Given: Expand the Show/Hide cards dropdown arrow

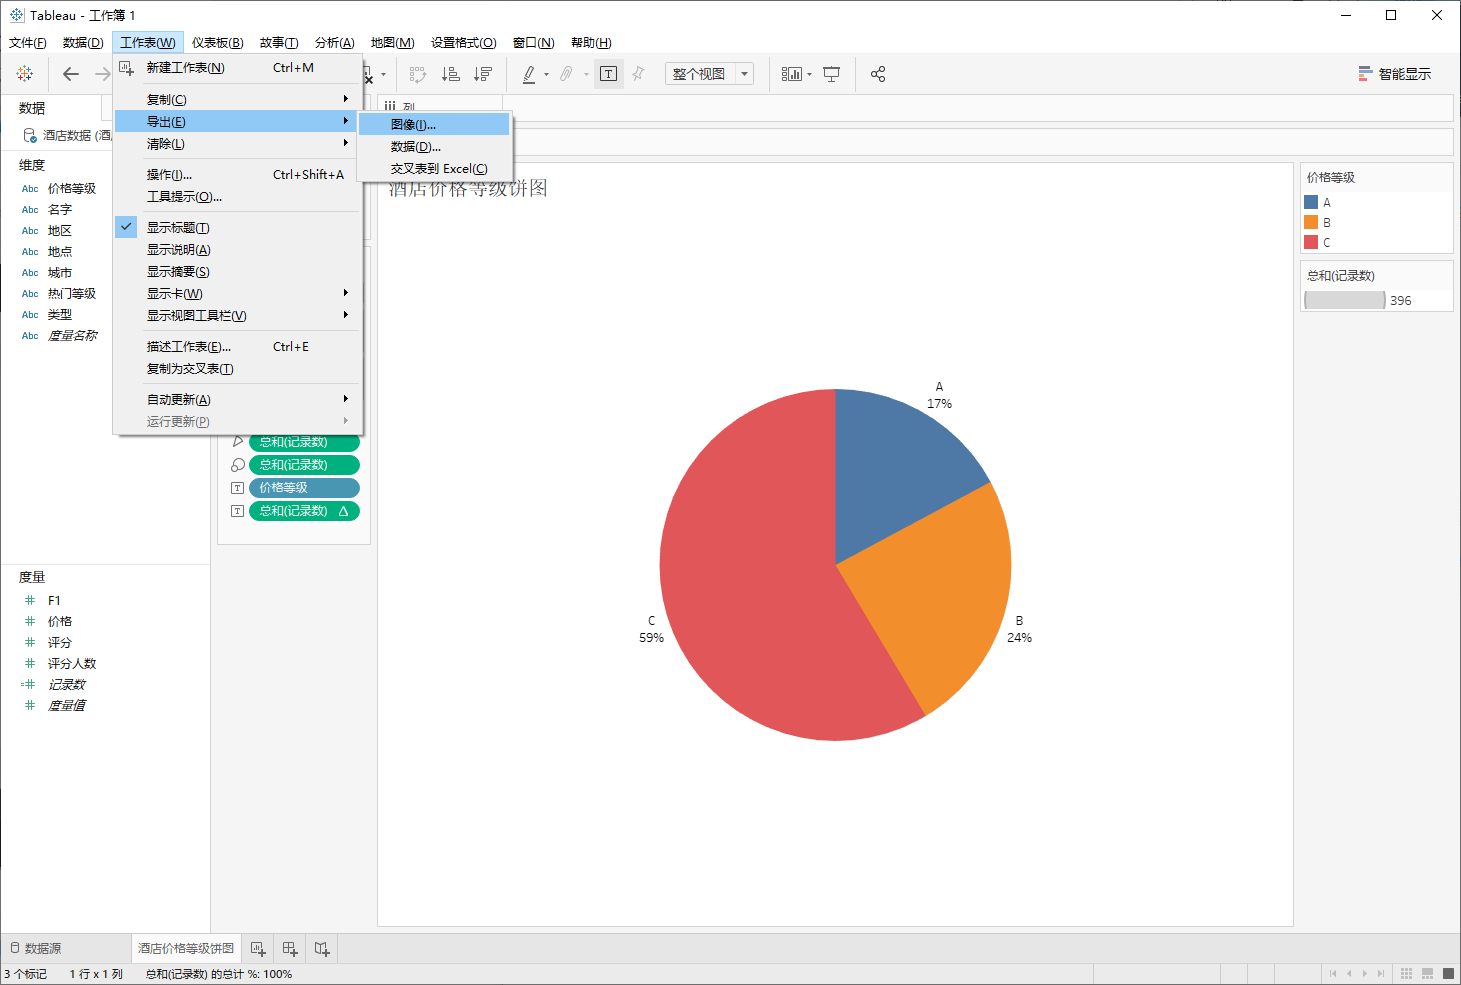Looking at the screenshot, I should point(809,74).
